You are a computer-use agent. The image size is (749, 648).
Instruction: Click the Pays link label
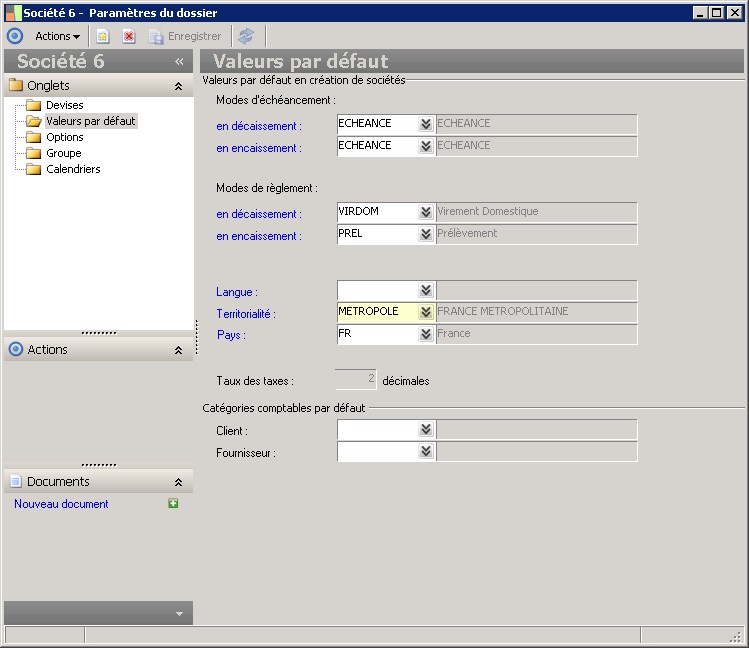(231, 335)
